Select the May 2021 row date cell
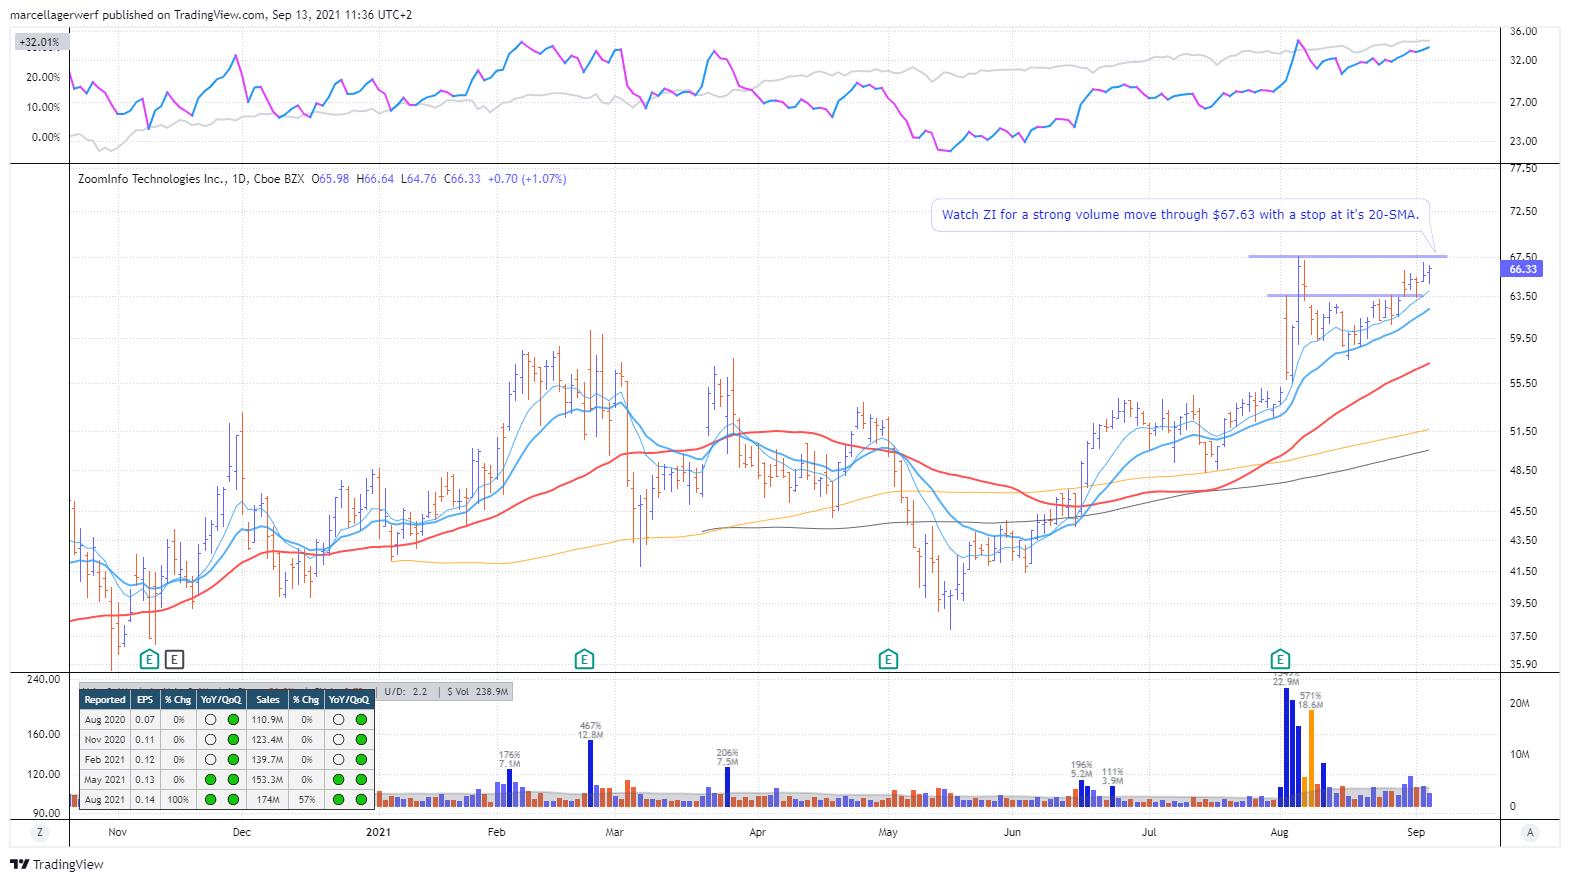The width and height of the screenshot is (1570, 882). point(105,779)
